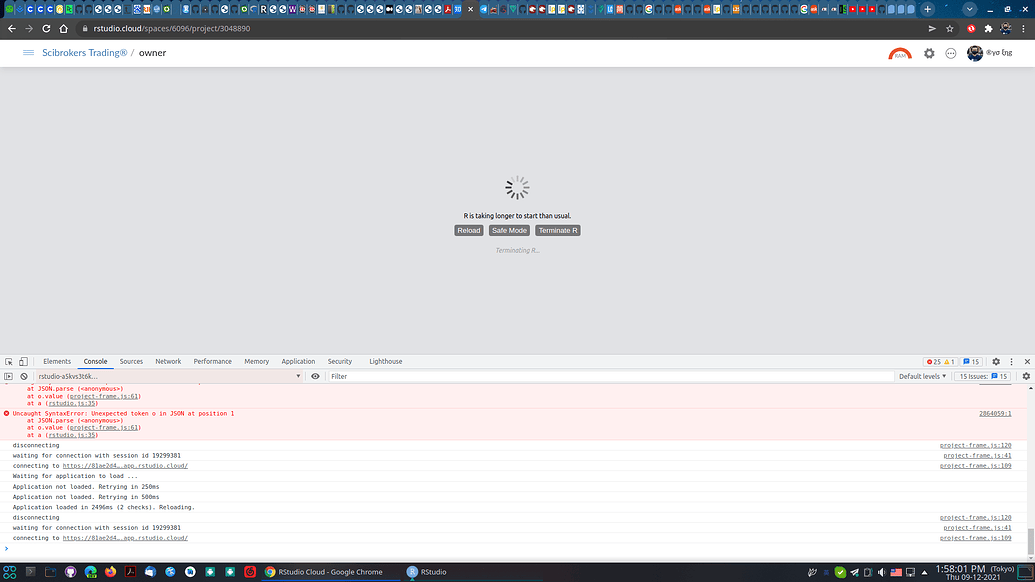Screen dimensions: 1035x582
Task: Click the Safe Mode button
Action: (509, 230)
